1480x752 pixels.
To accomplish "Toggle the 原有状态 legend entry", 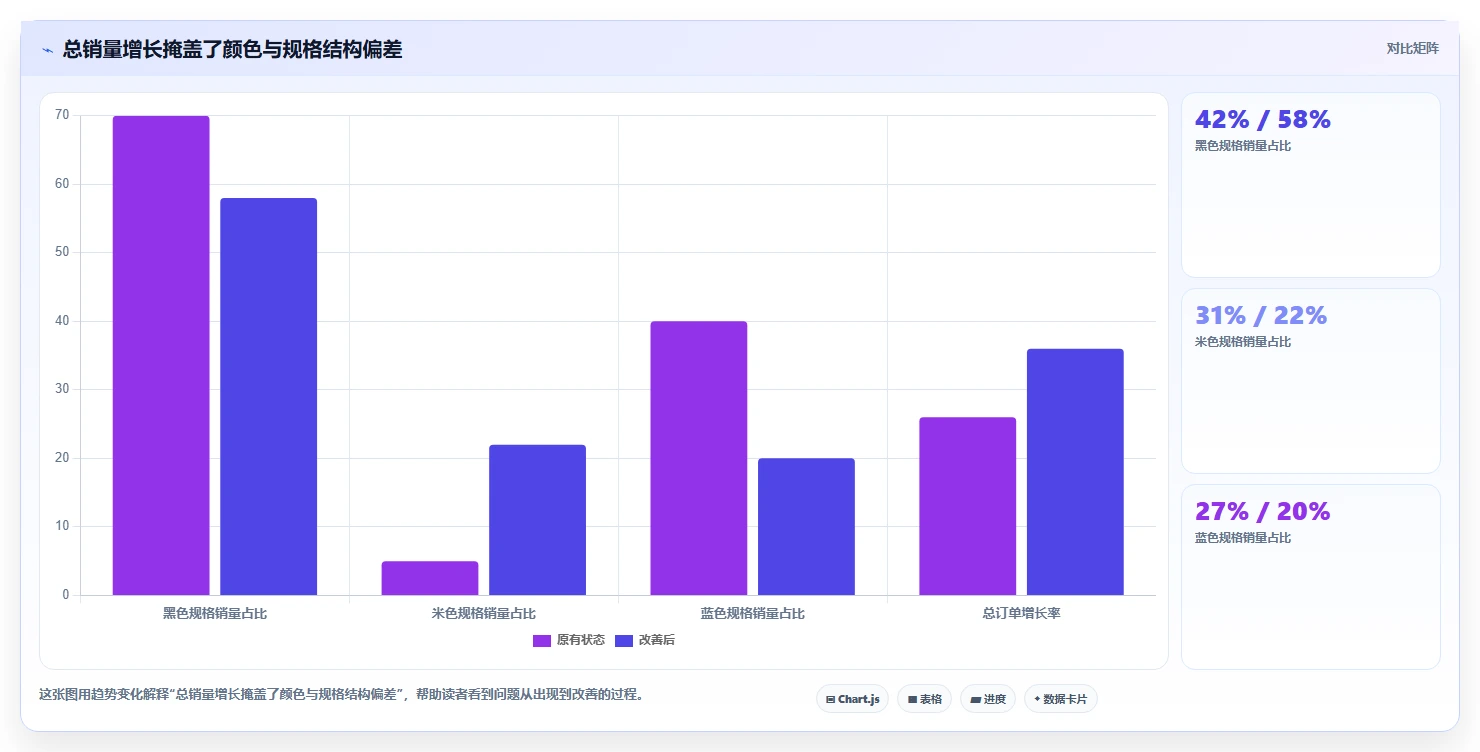I will pos(569,640).
